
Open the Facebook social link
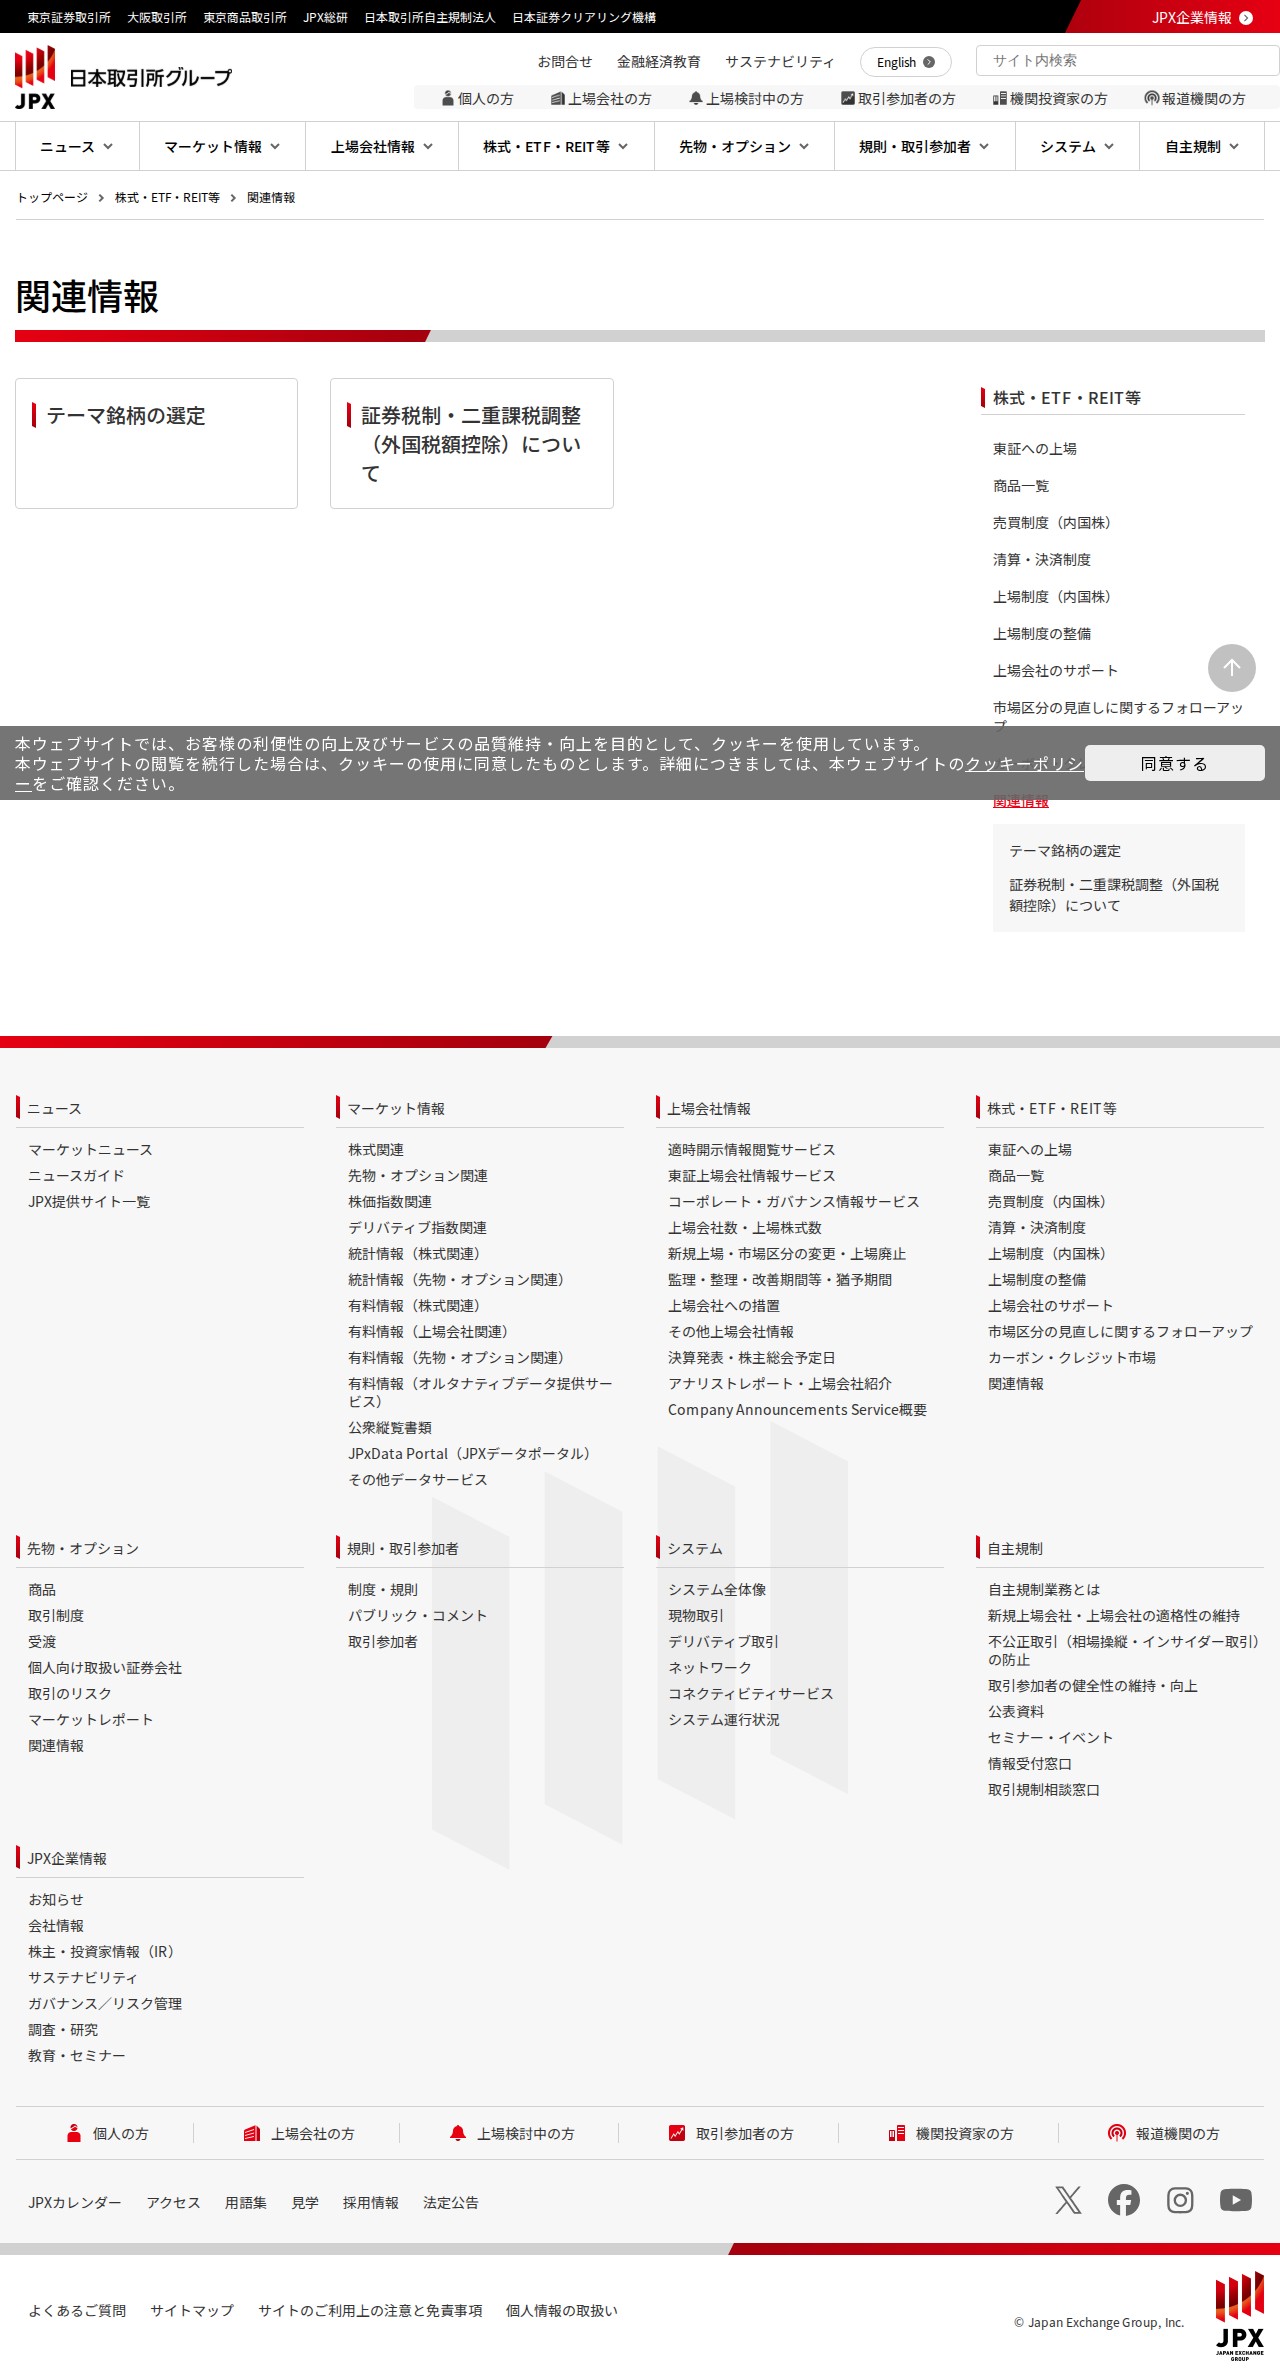tap(1124, 2200)
